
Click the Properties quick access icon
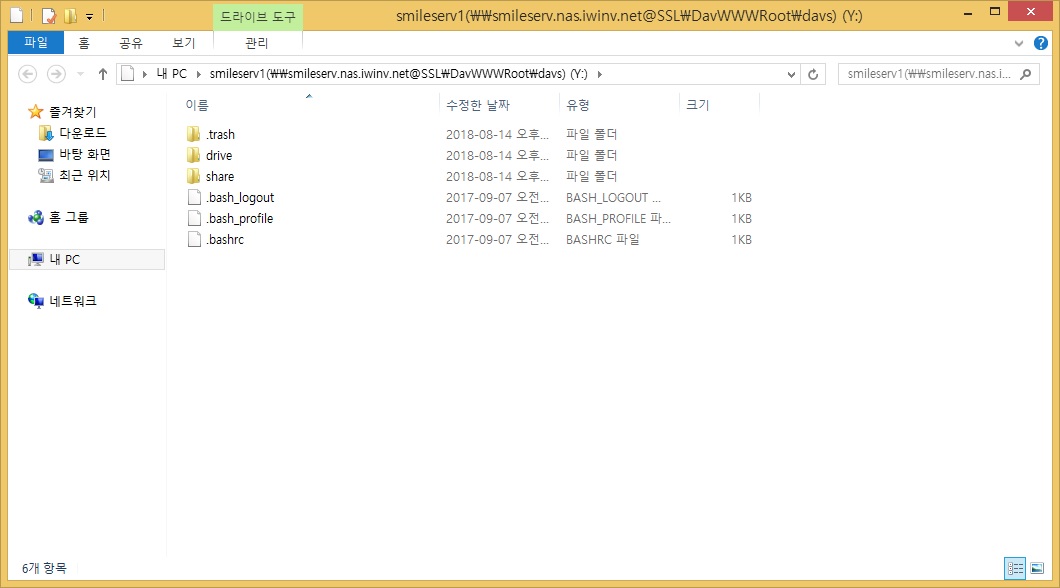pos(49,15)
